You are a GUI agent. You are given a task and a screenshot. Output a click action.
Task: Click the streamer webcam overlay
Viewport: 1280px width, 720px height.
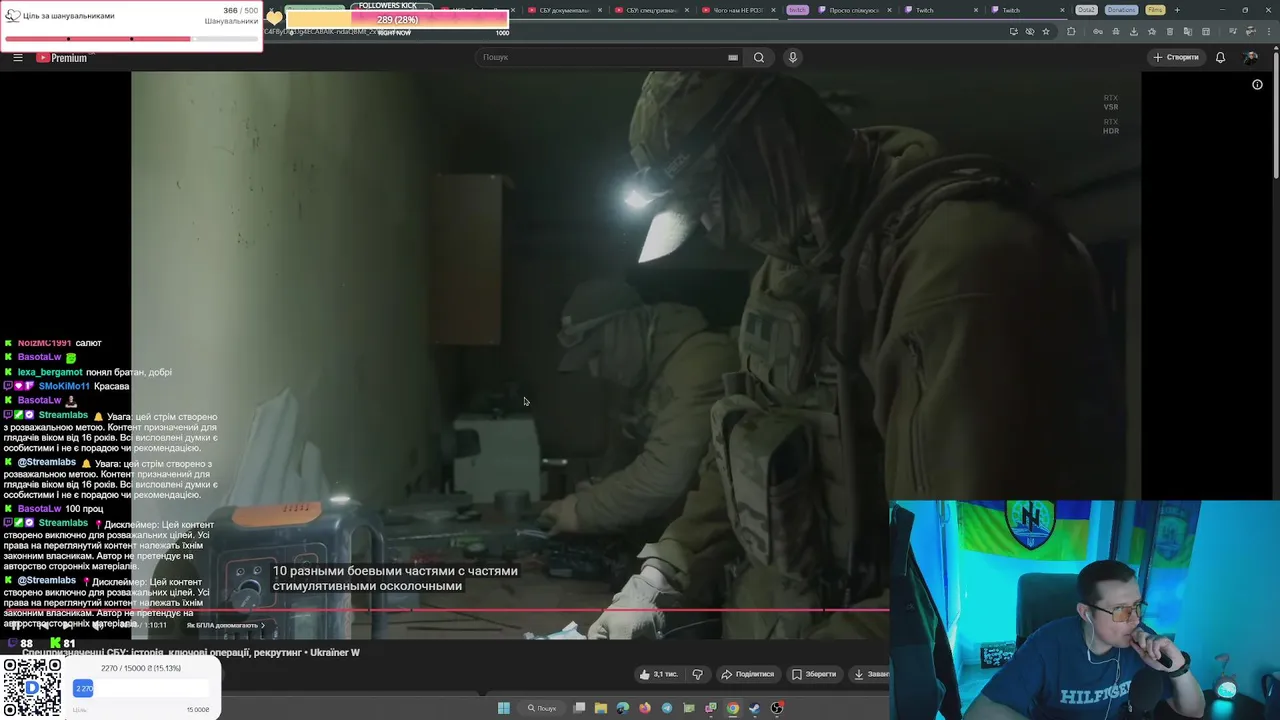[x=1084, y=610]
